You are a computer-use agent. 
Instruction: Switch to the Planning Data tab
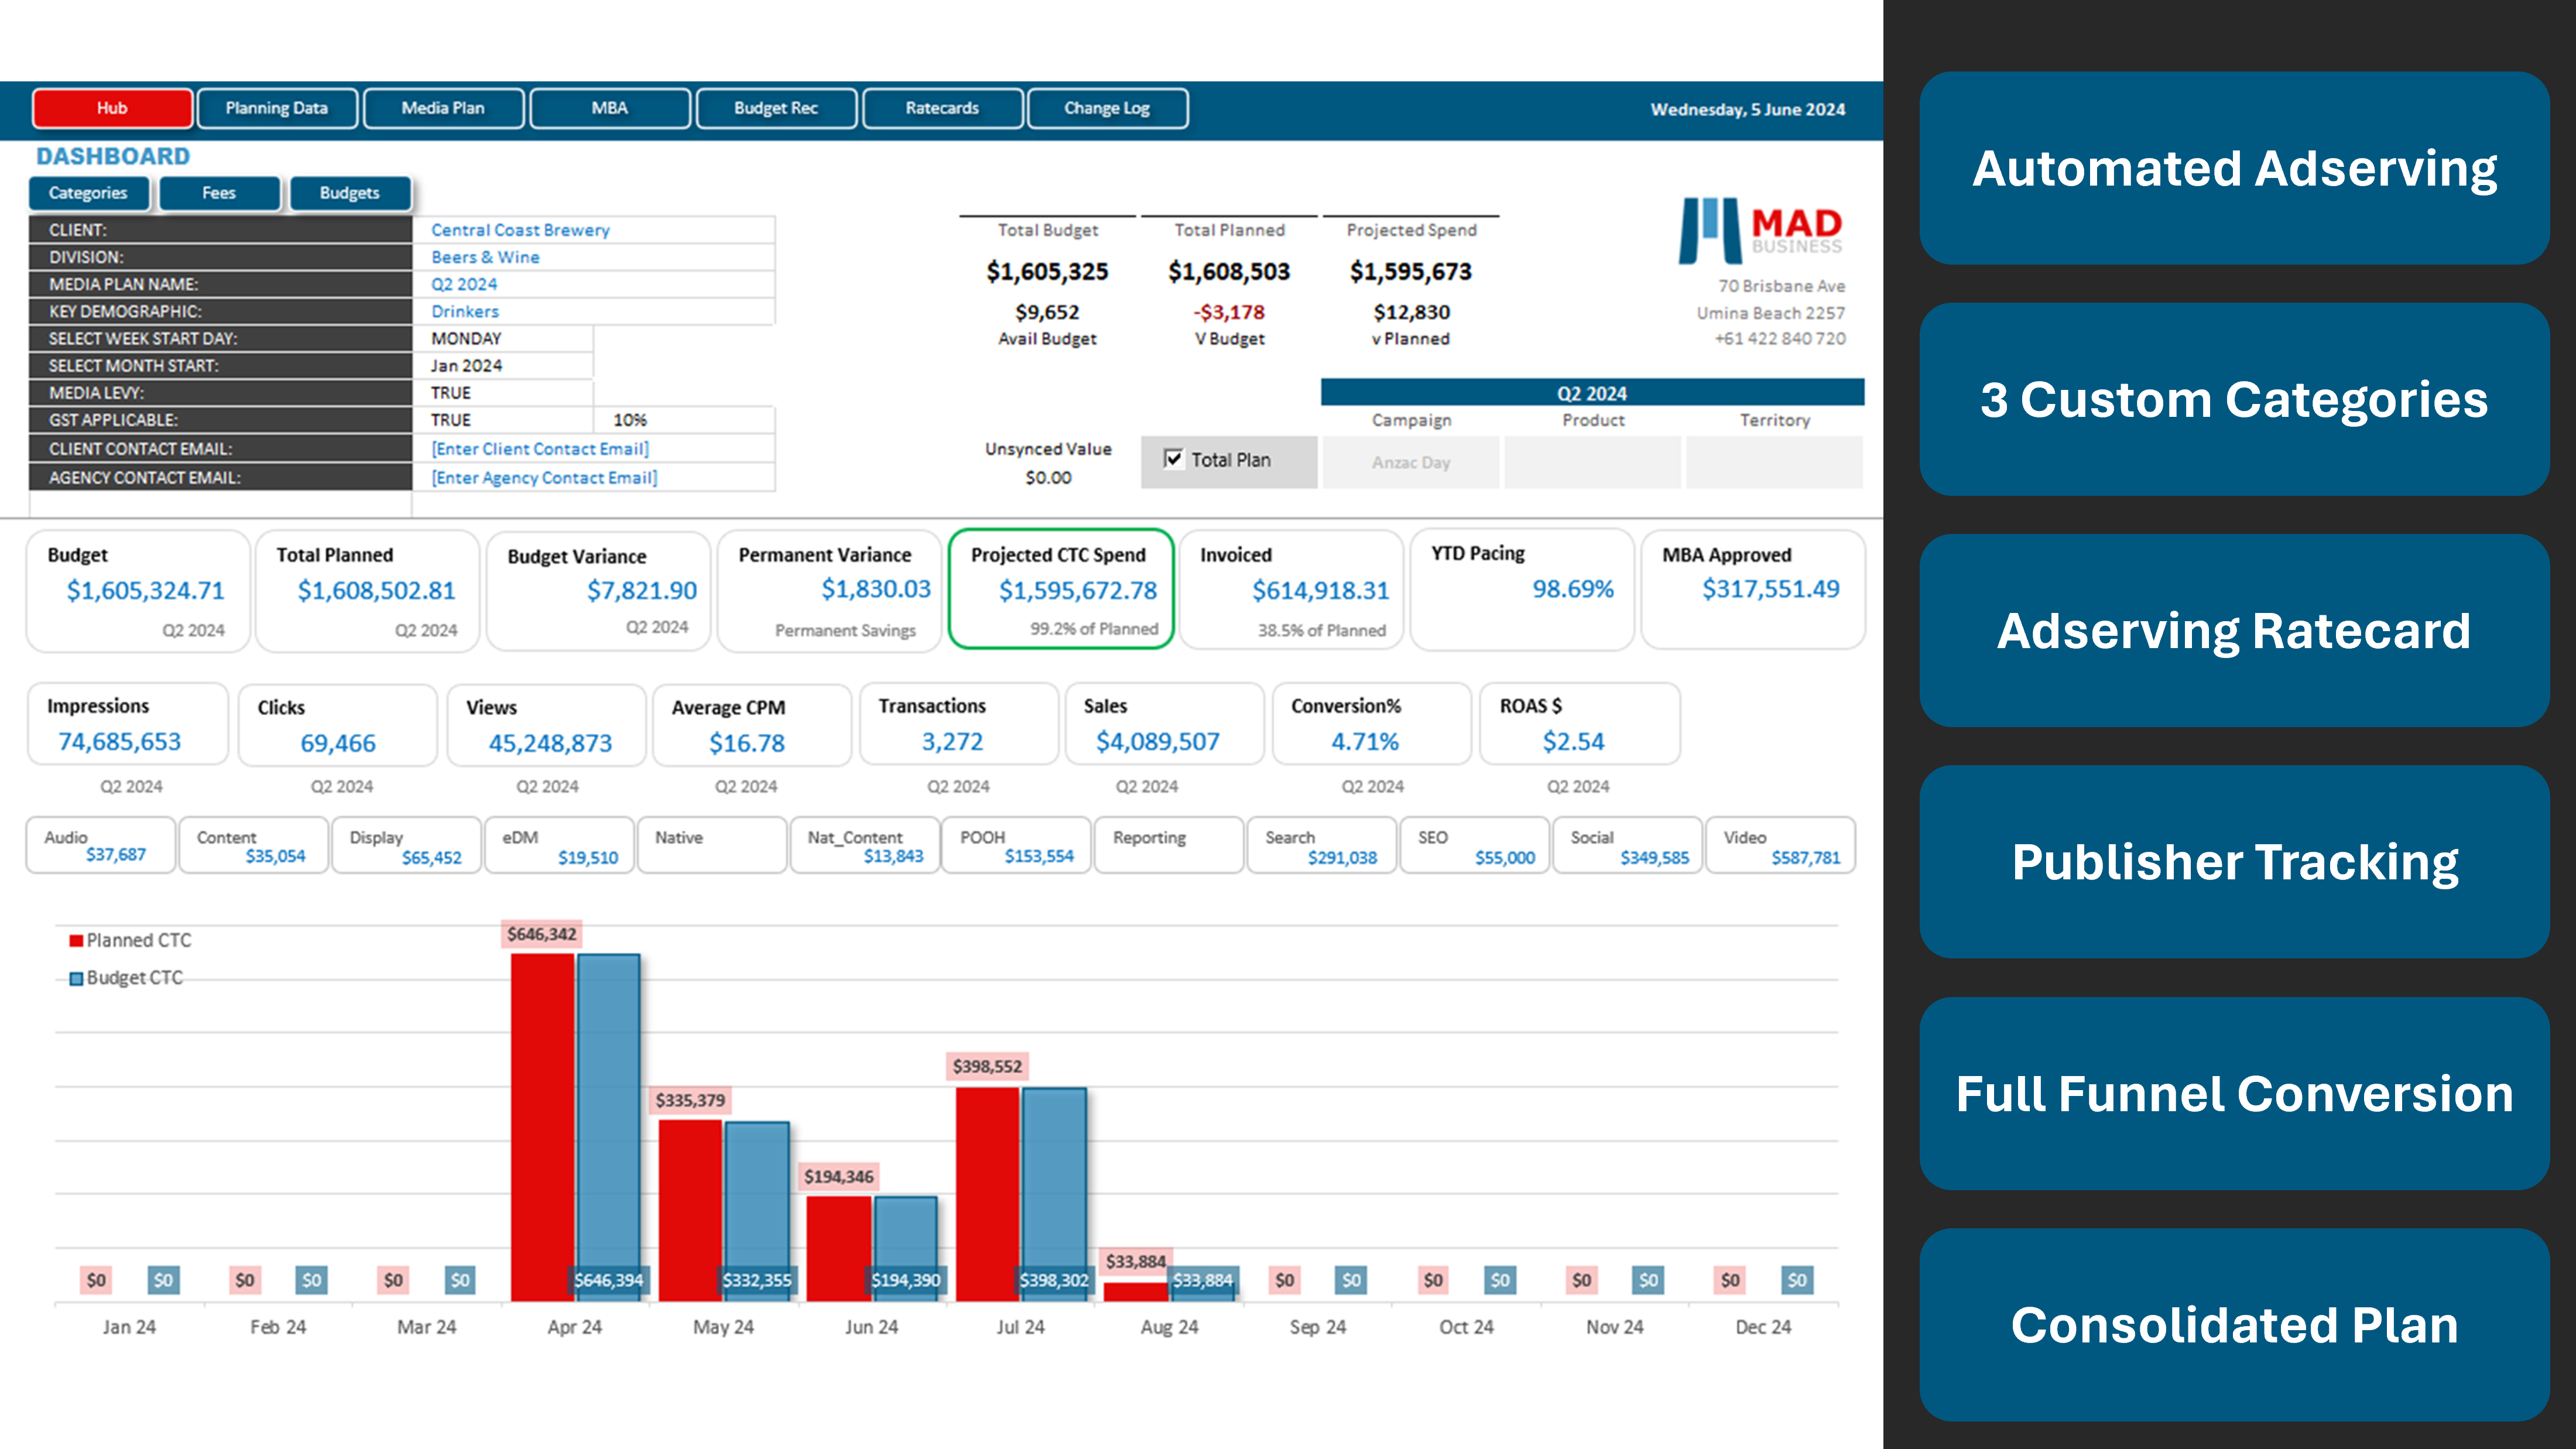tap(277, 108)
